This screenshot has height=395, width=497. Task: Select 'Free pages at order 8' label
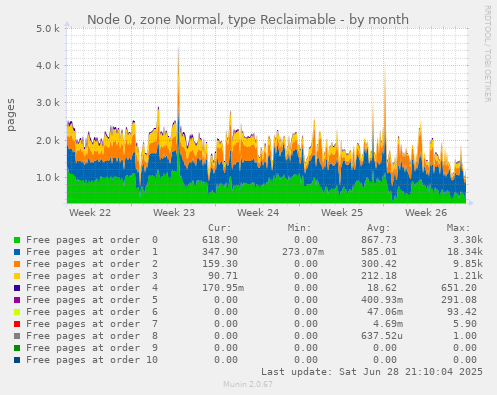[92, 336]
